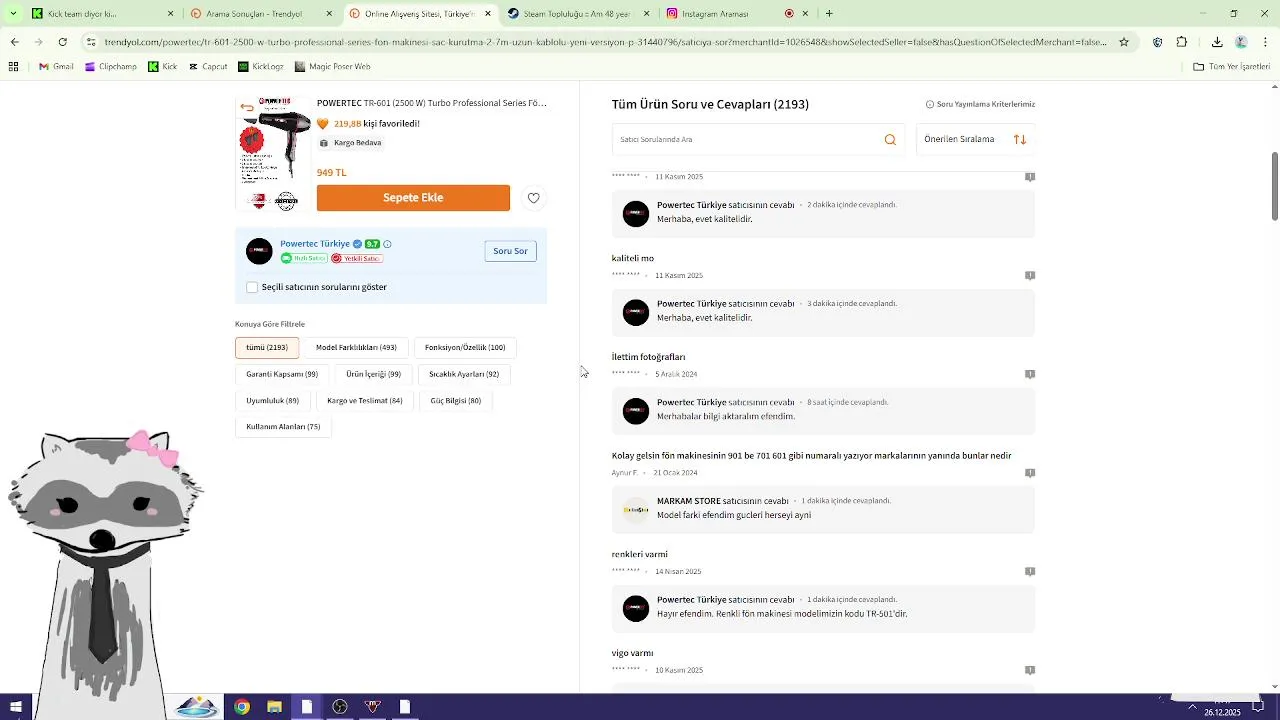Report the 'Kolay gelsin fön makinesinin' question flag

pos(1030,473)
